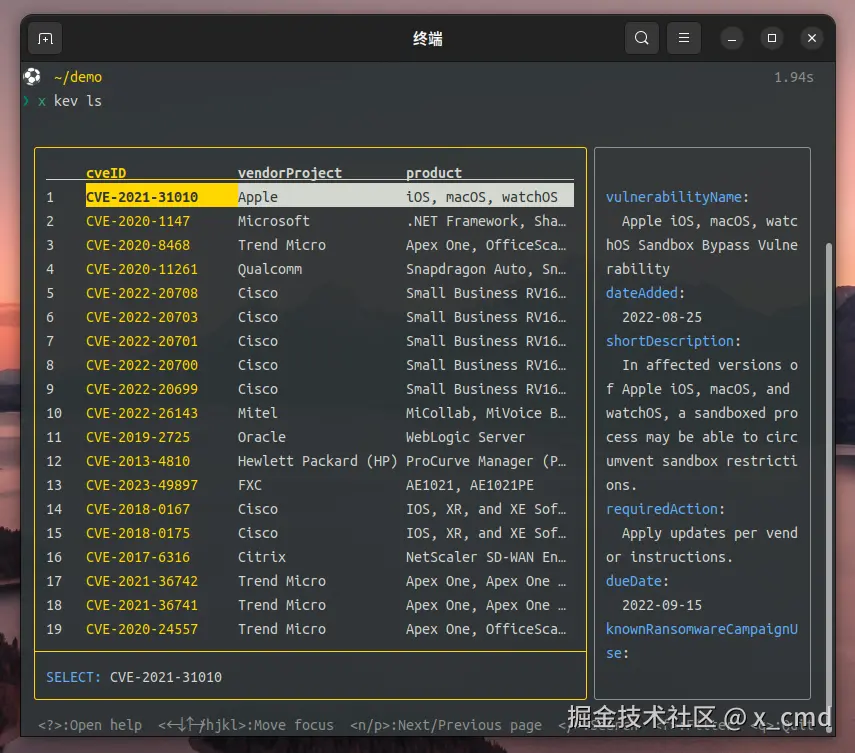Click the vulnerabilityName label
The width and height of the screenshot is (855, 753).
pos(677,197)
